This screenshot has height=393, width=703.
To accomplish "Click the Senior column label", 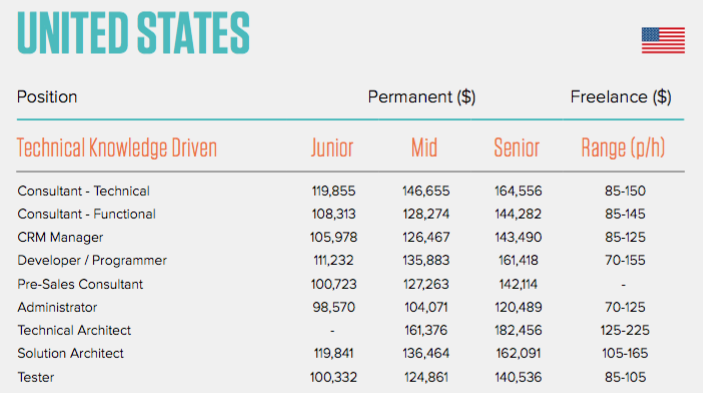I will click(x=516, y=148).
